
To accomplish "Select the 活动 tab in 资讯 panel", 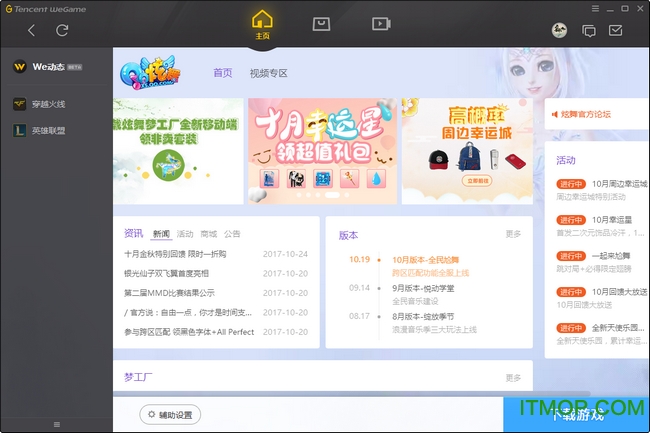I will click(x=185, y=234).
